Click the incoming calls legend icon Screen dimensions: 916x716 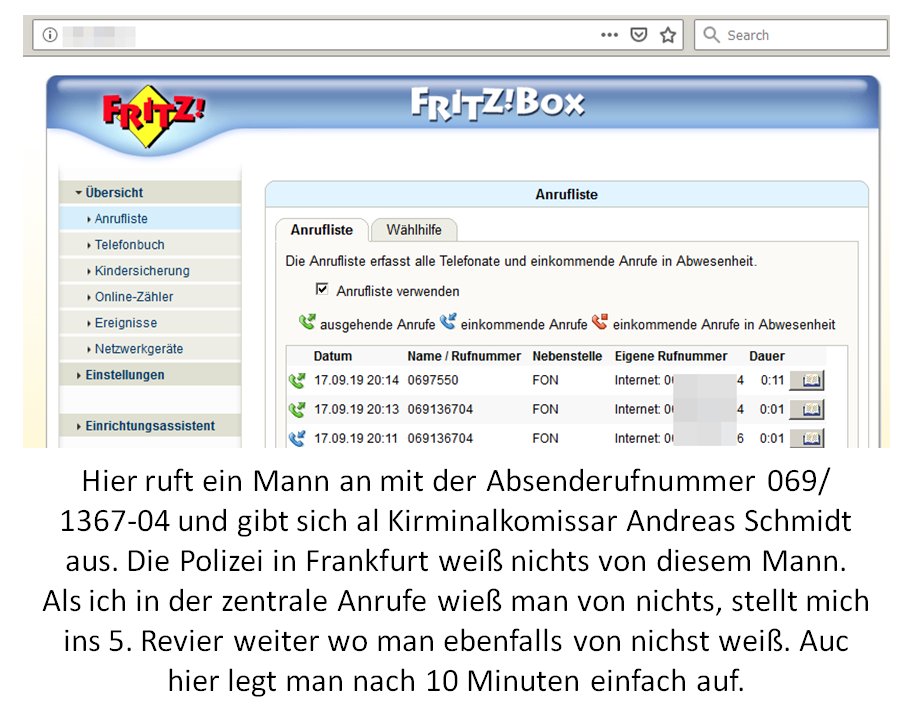click(448, 322)
